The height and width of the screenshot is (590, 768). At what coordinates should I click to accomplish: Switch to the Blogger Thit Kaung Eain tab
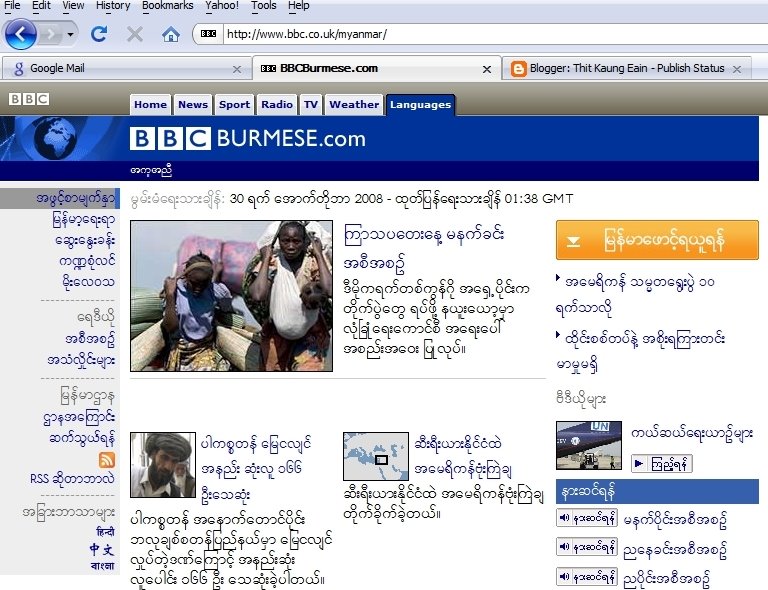click(x=627, y=68)
